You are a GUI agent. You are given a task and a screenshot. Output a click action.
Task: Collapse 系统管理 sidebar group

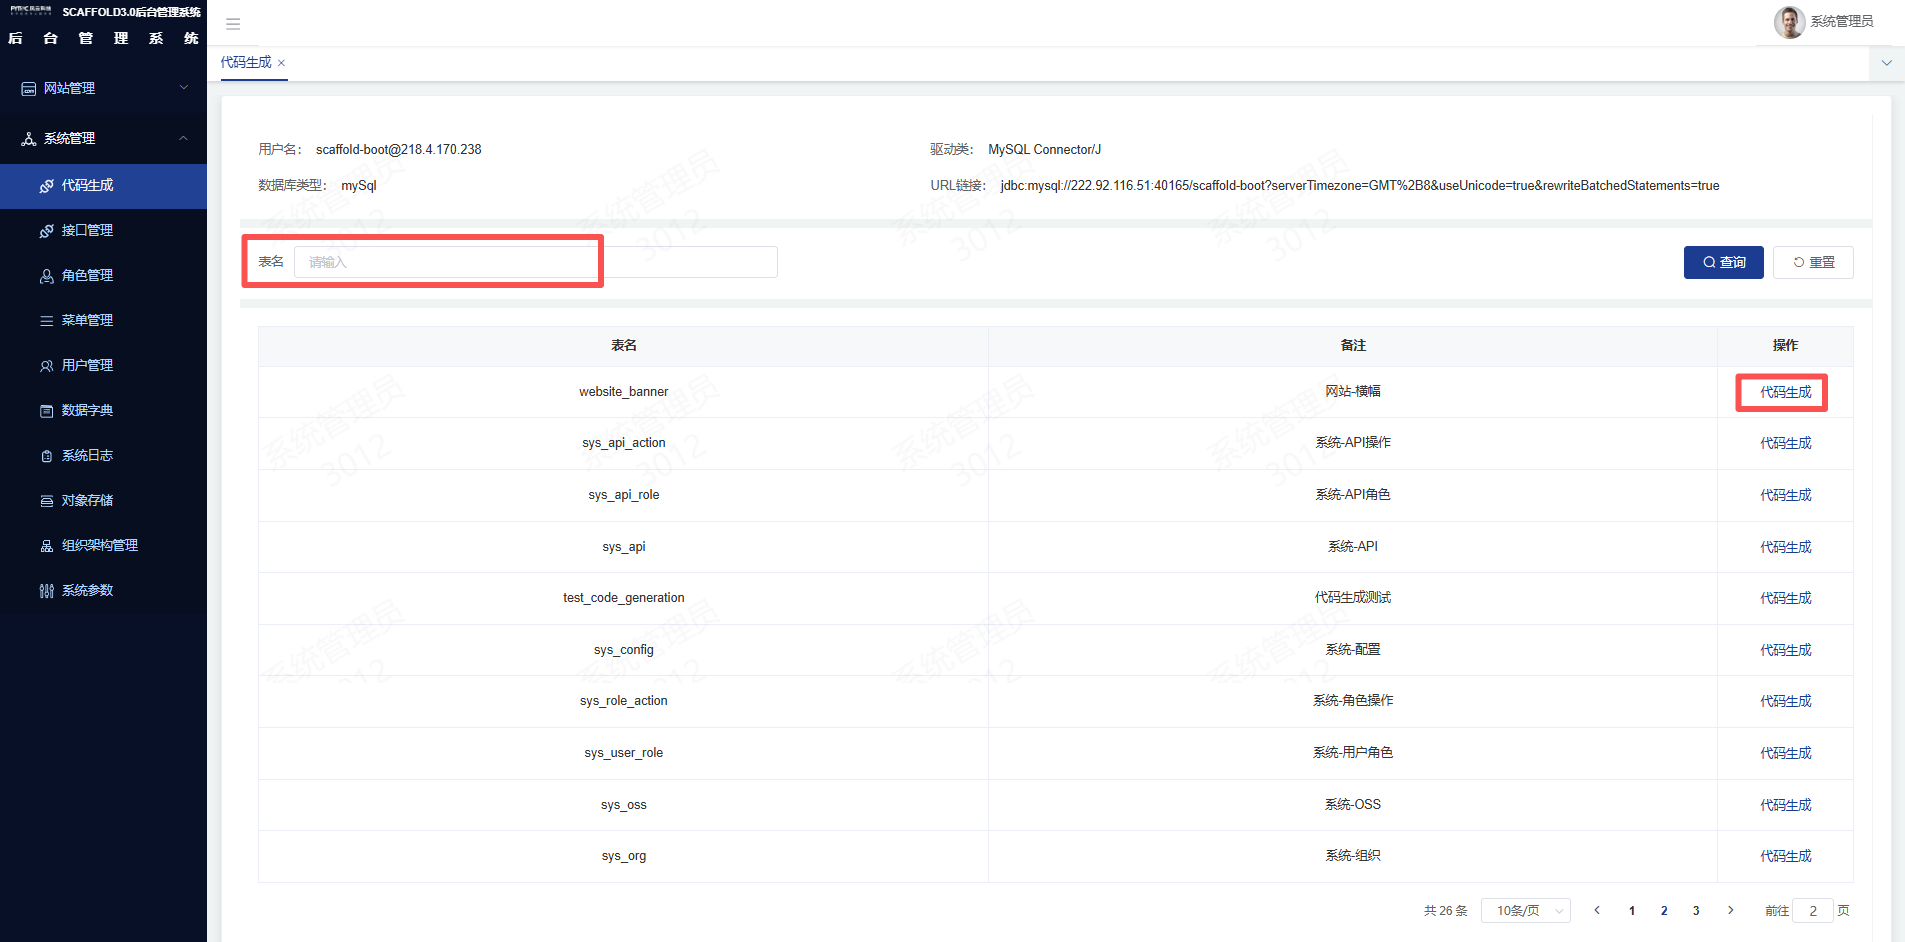pos(103,138)
